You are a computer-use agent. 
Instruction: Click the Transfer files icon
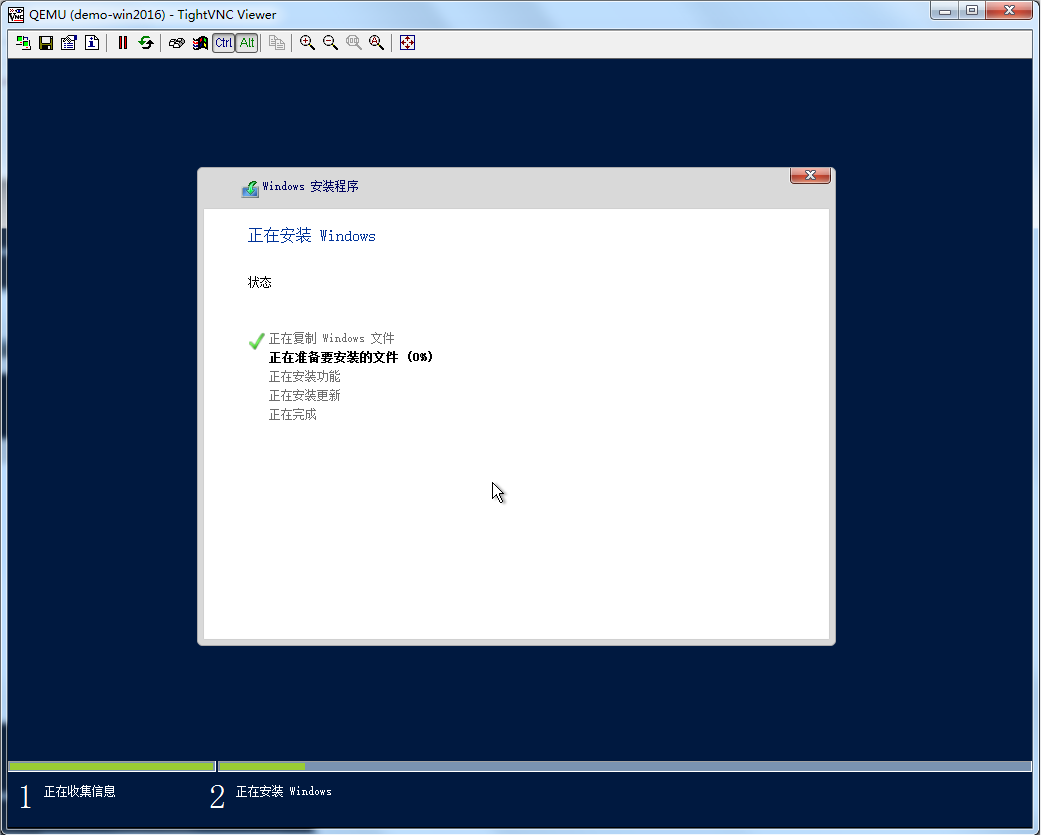click(x=277, y=43)
